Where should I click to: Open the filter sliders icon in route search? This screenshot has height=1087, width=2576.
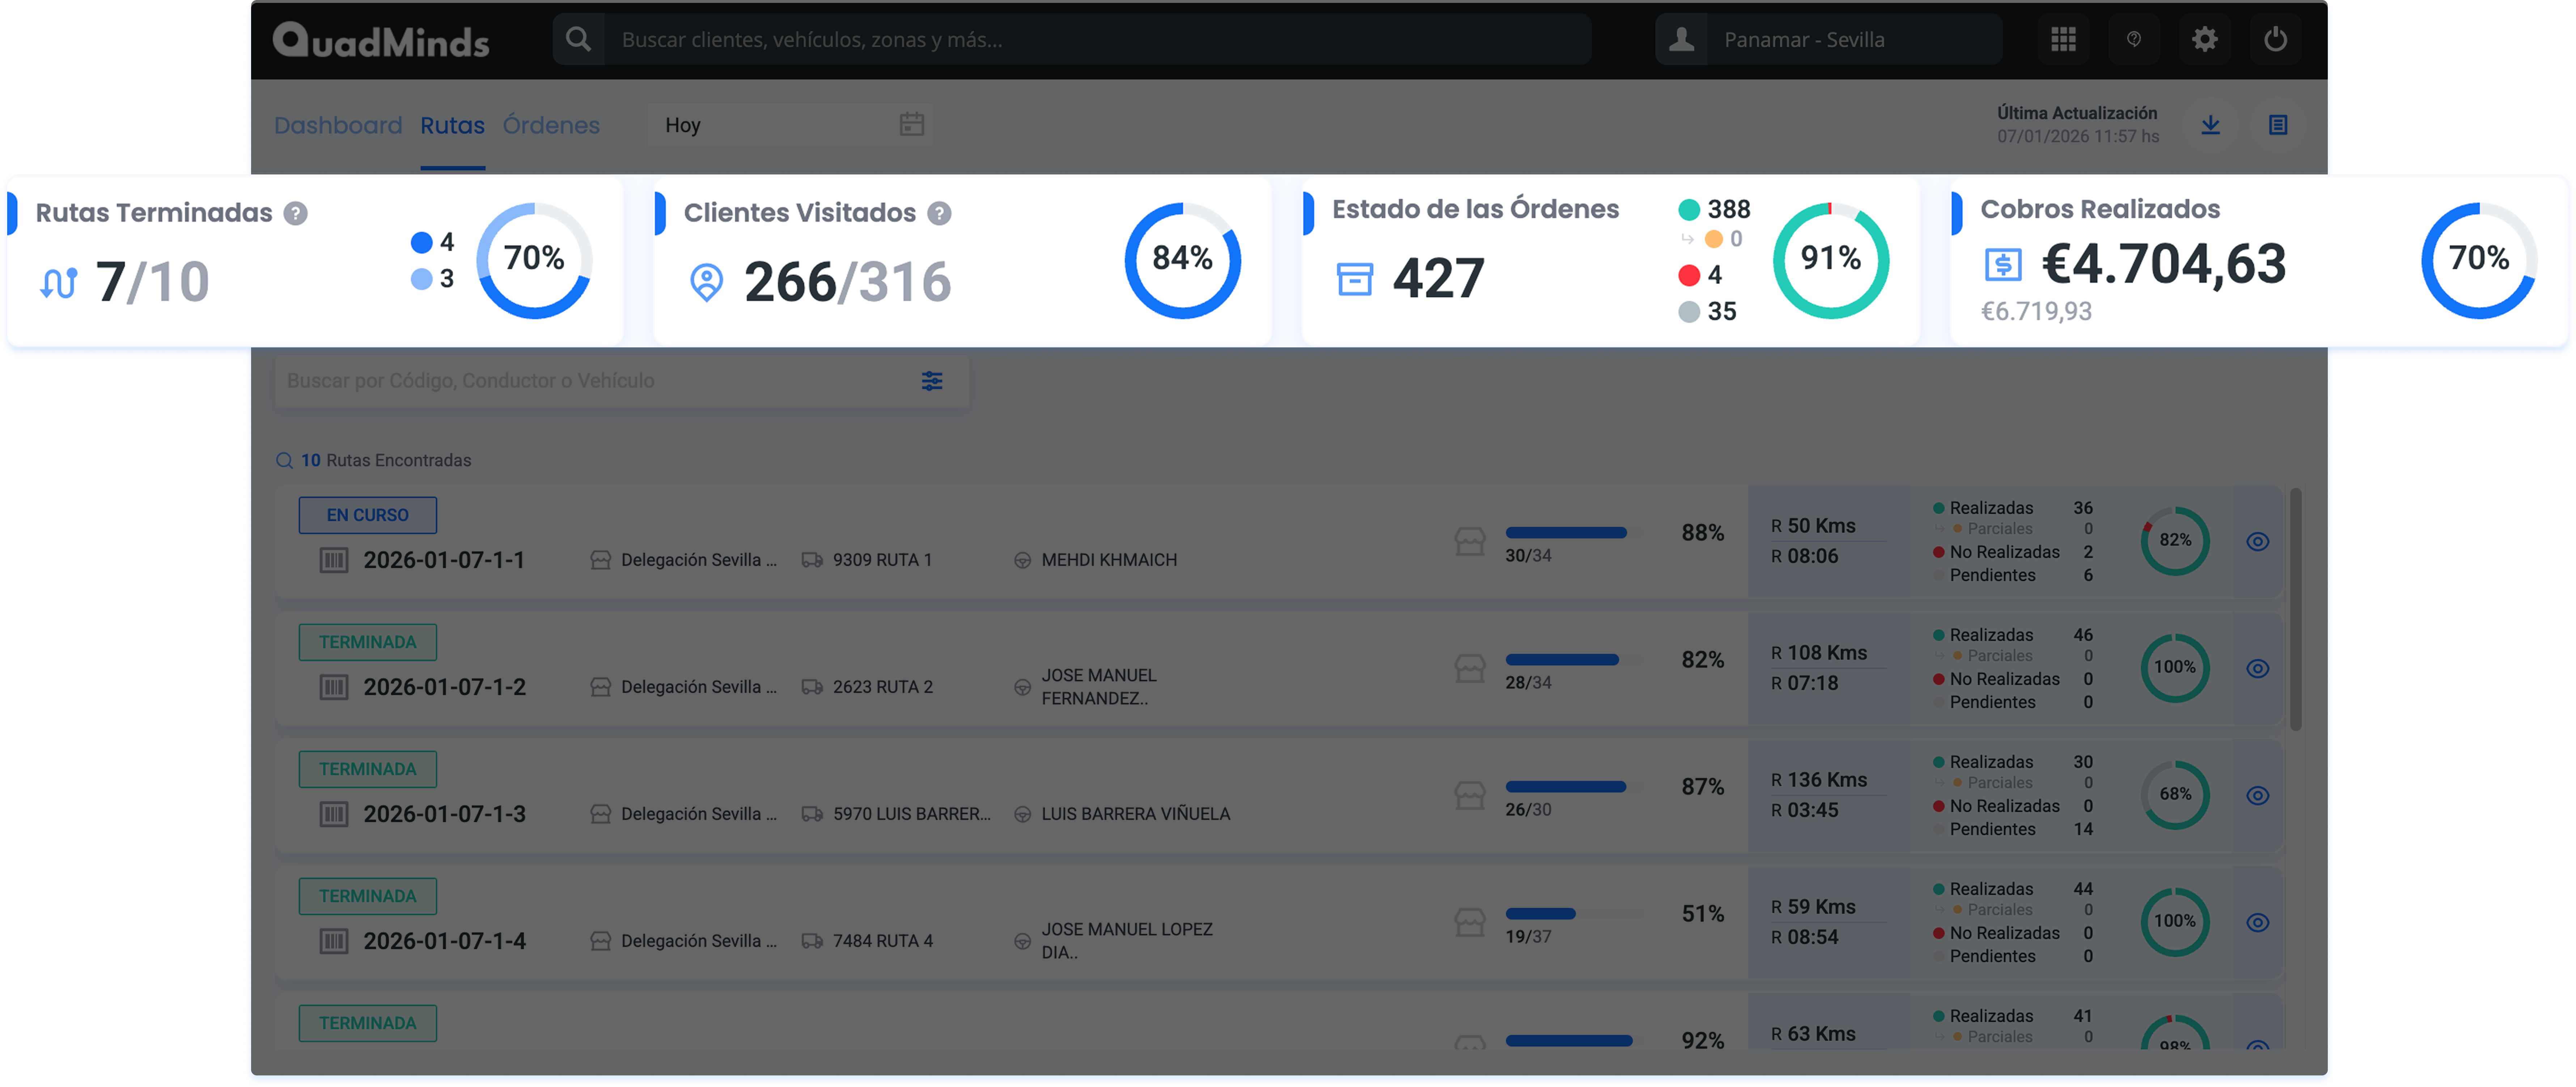[x=932, y=381]
